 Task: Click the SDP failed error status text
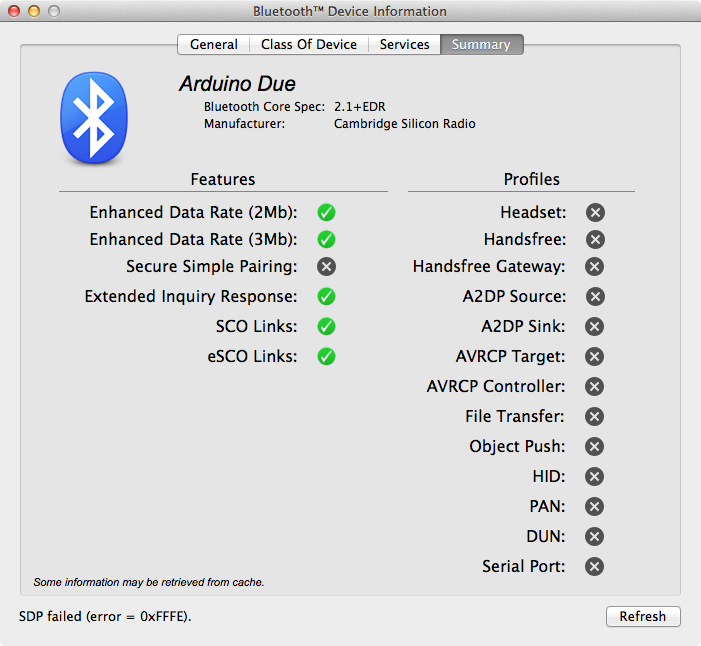[105, 616]
